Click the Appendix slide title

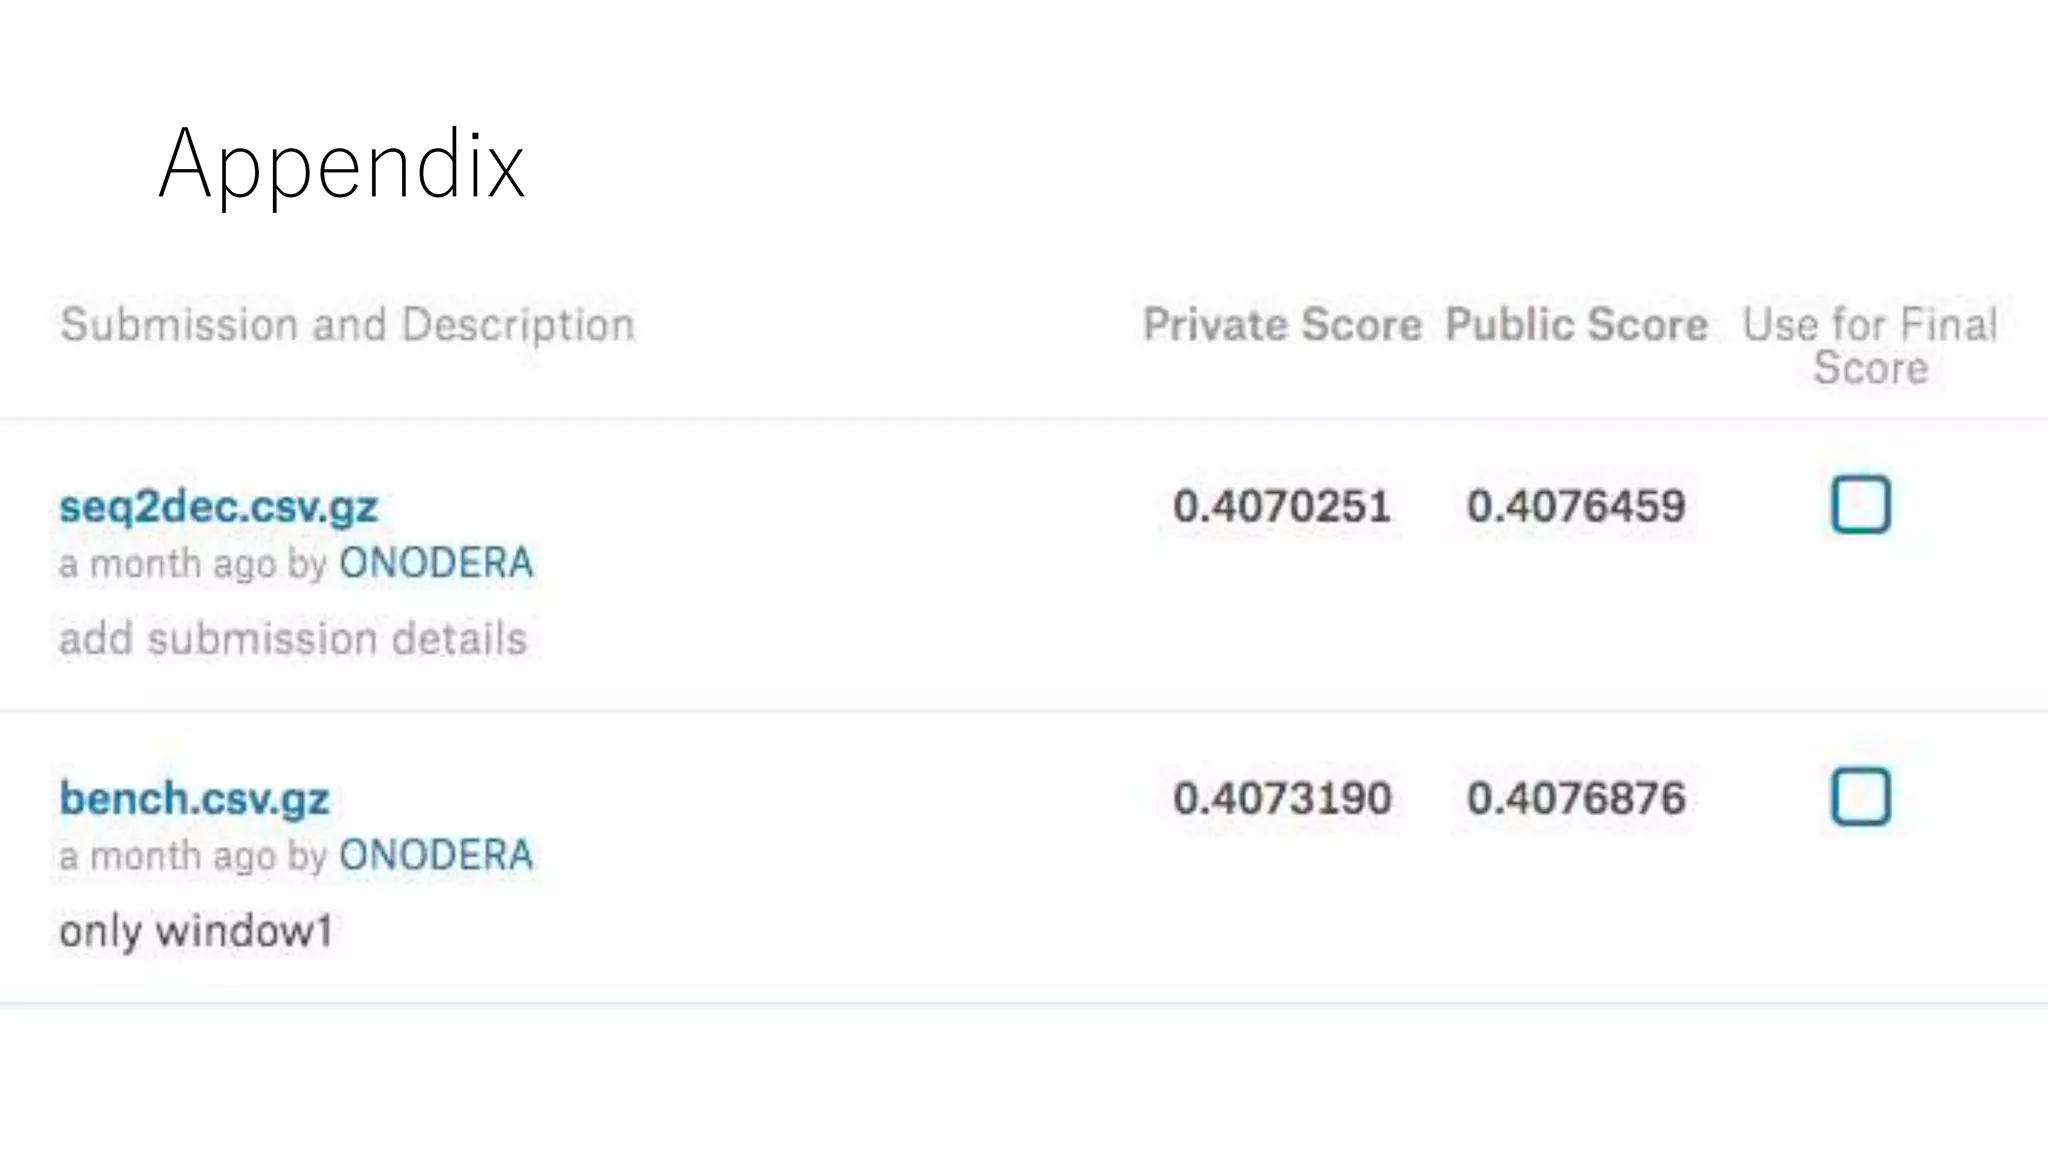[342, 165]
